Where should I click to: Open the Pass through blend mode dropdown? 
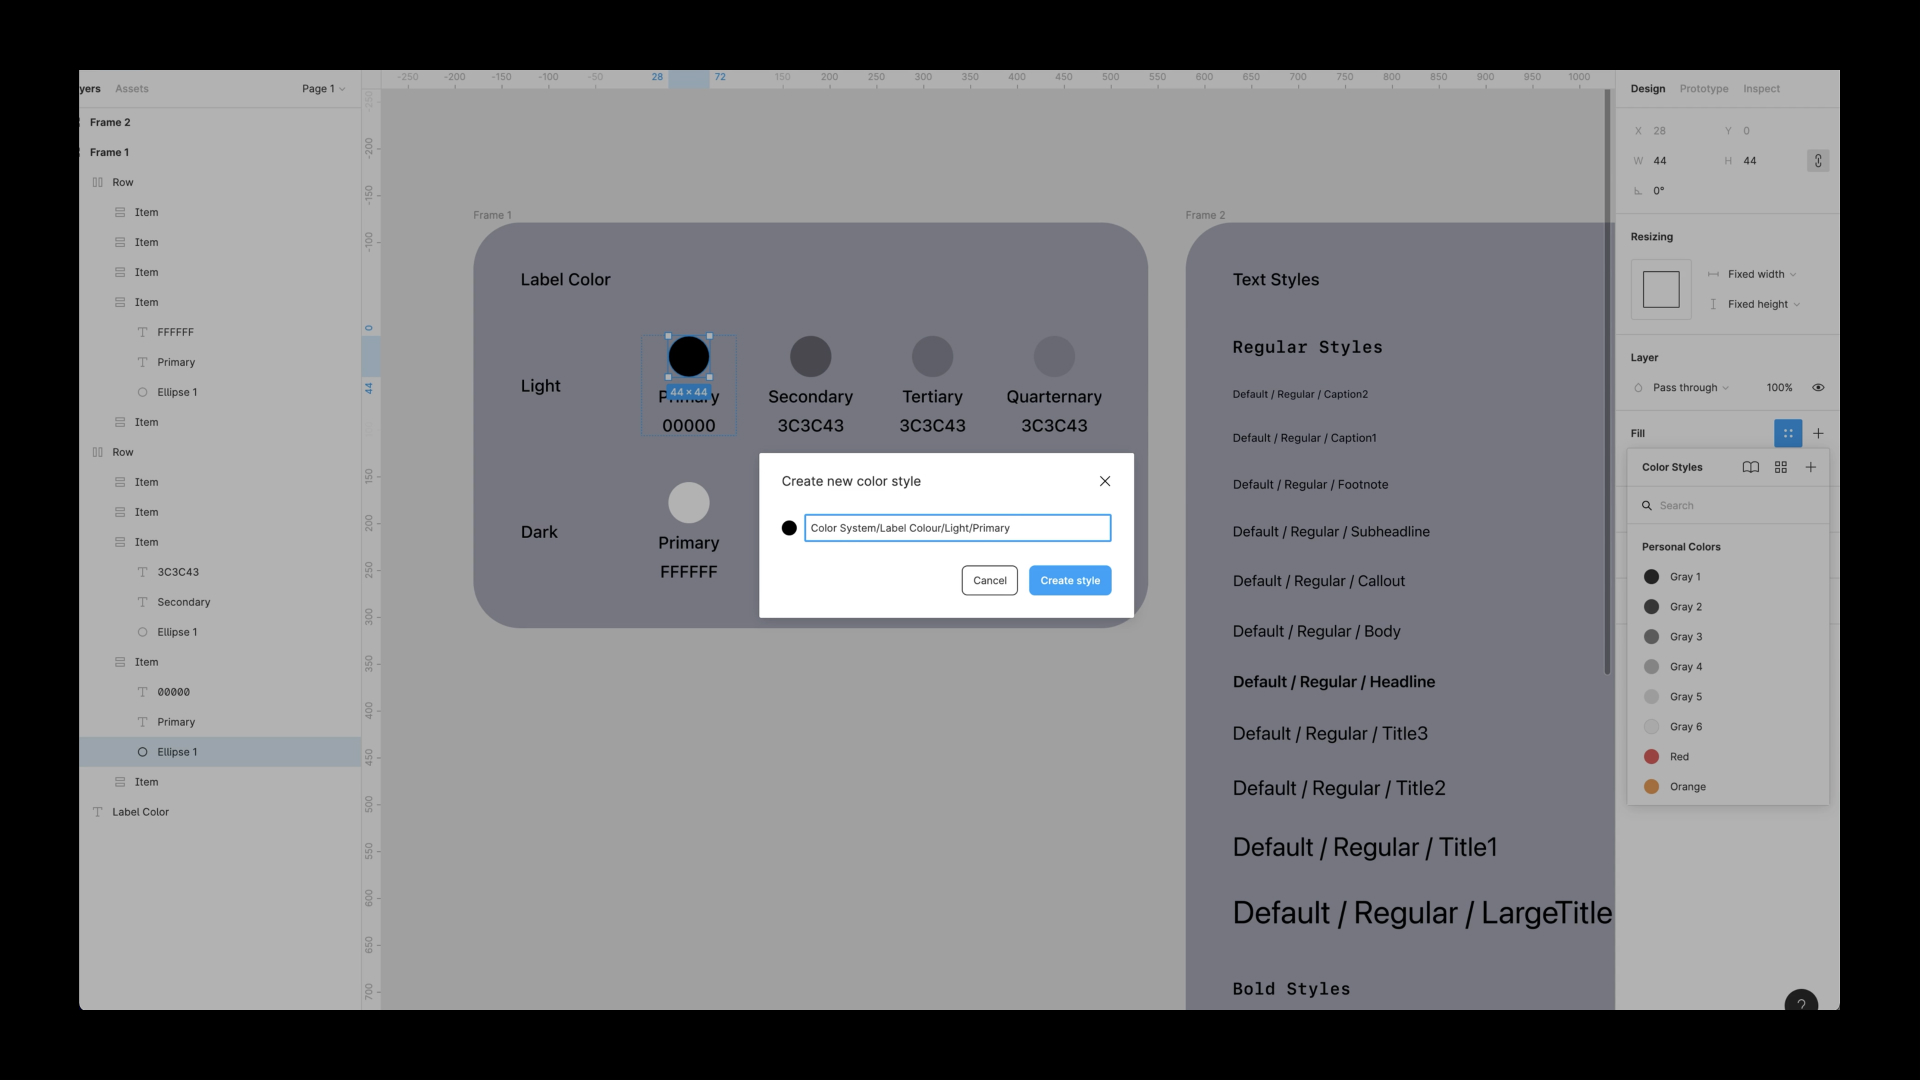pyautogui.click(x=1687, y=387)
